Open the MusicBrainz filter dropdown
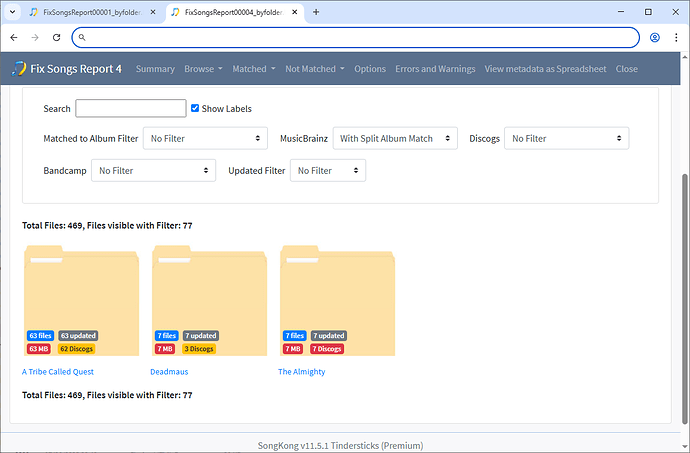Screen dimensions: 690x453 [x=395, y=138]
